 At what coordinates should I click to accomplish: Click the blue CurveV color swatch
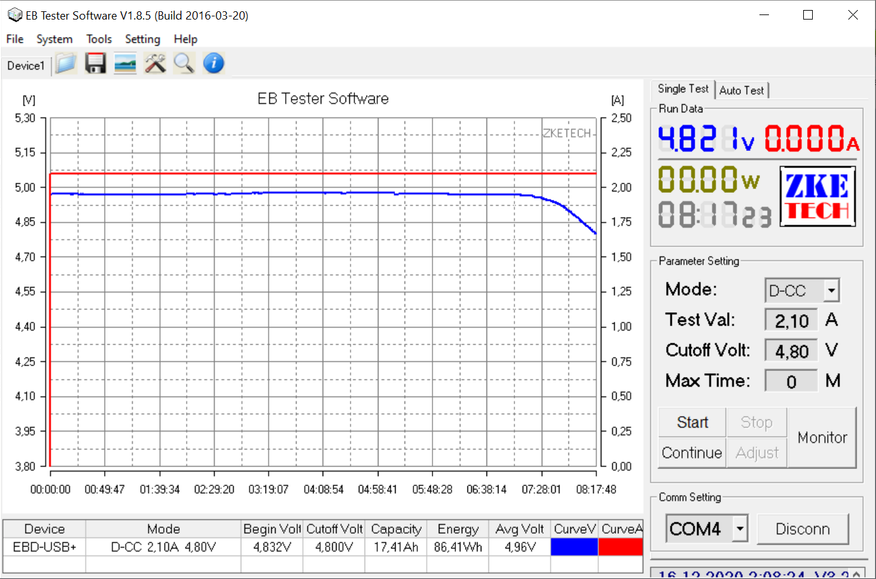point(574,547)
